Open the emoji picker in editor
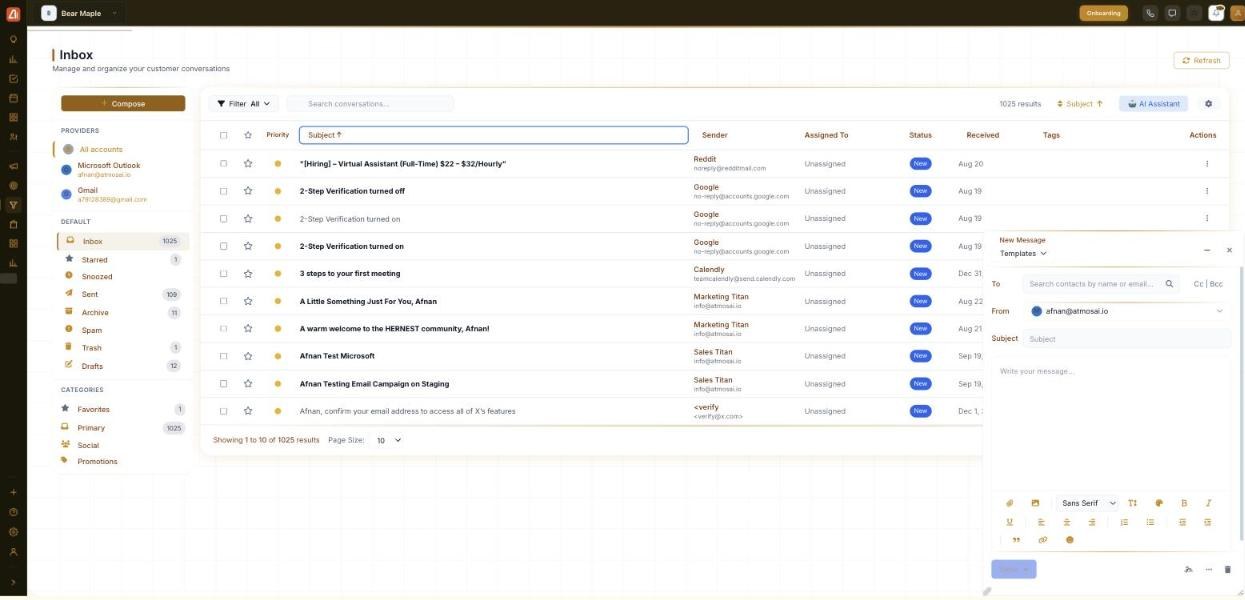Screen dimensions: 1245x600 point(1069,540)
